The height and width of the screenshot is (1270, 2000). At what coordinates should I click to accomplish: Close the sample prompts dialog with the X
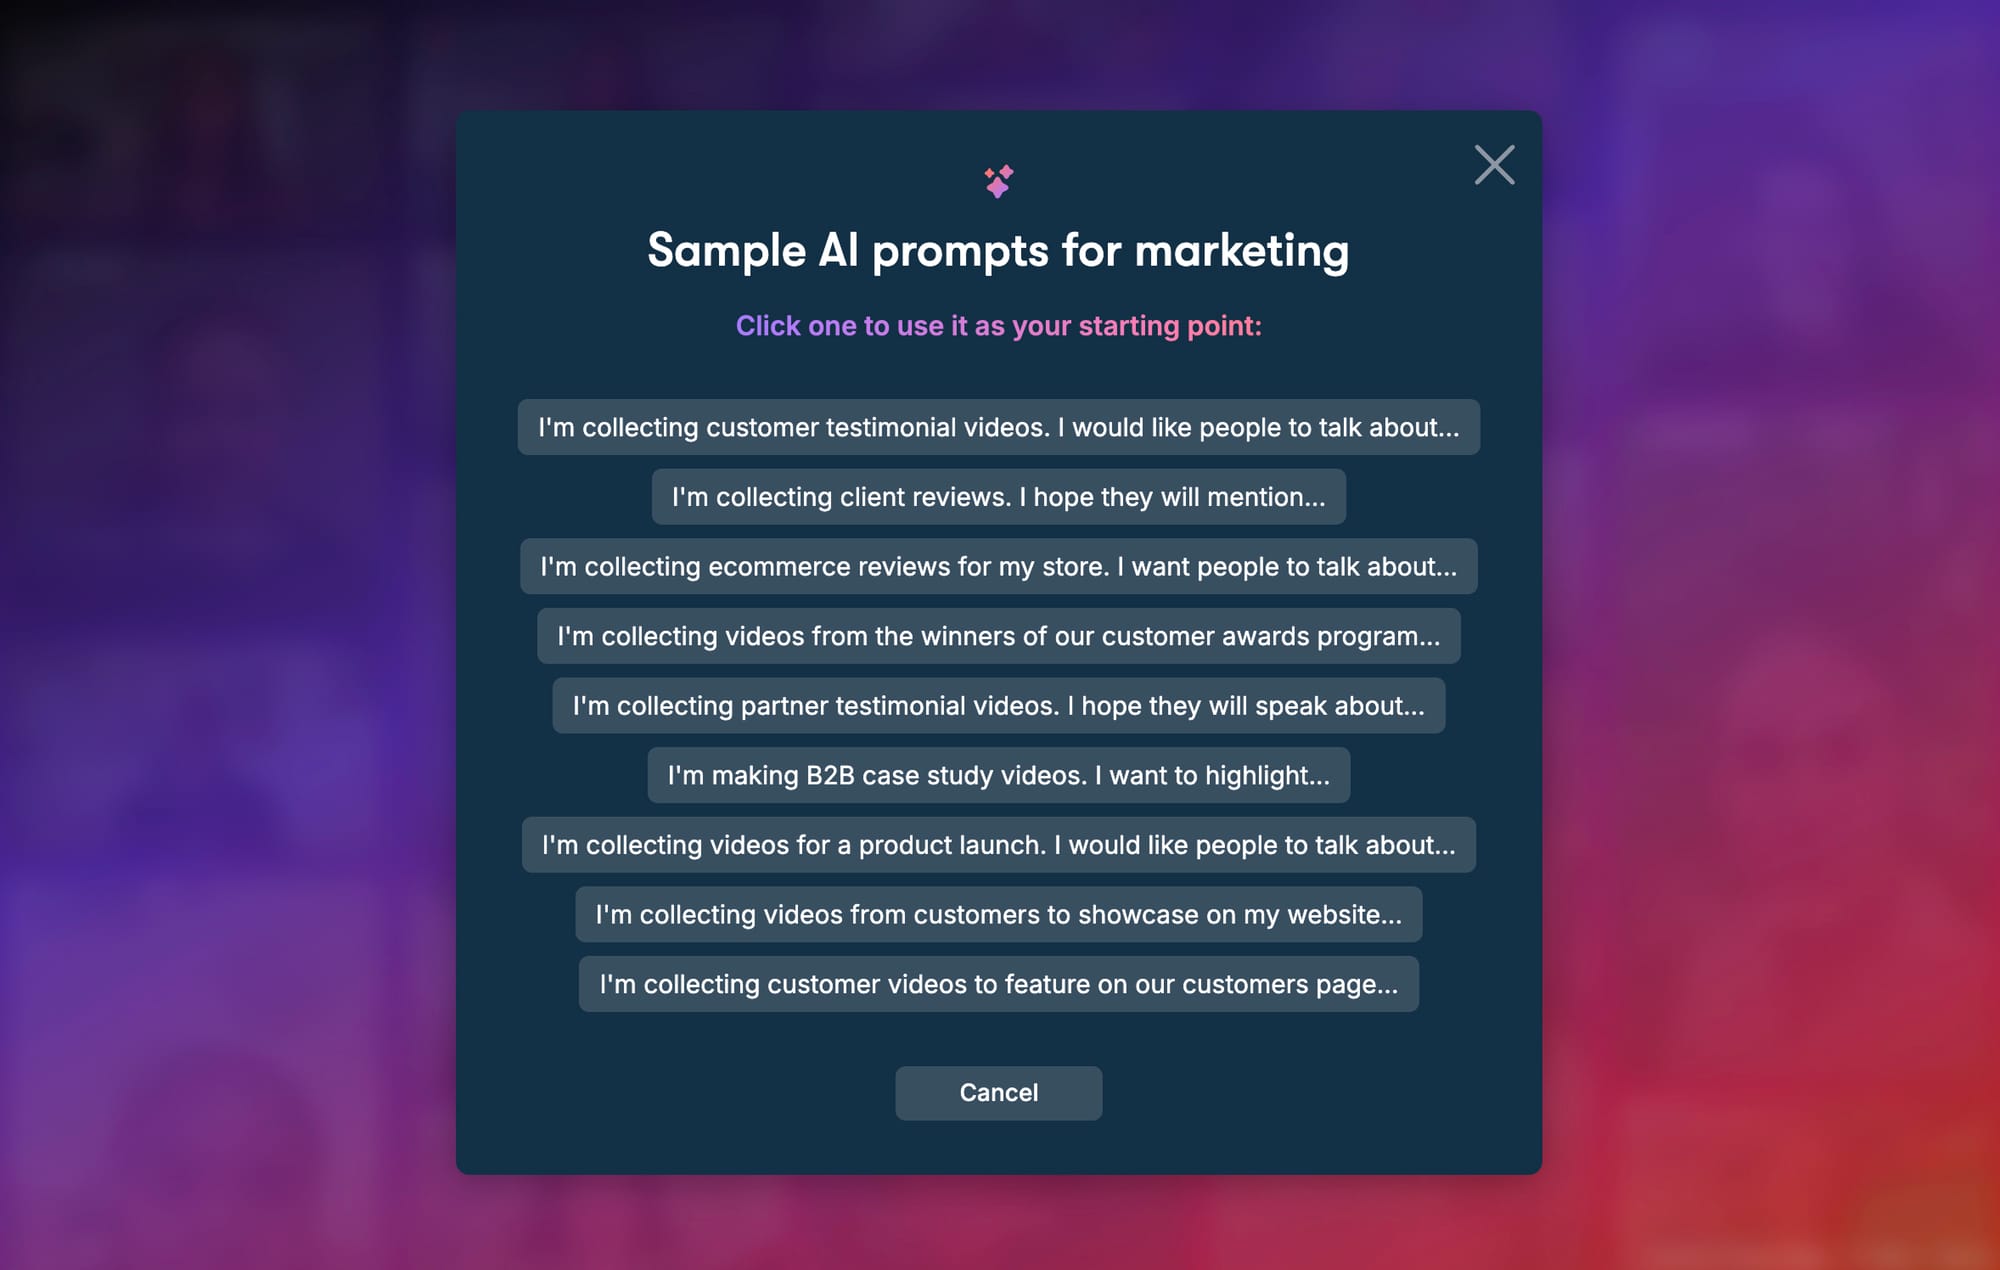click(1494, 165)
